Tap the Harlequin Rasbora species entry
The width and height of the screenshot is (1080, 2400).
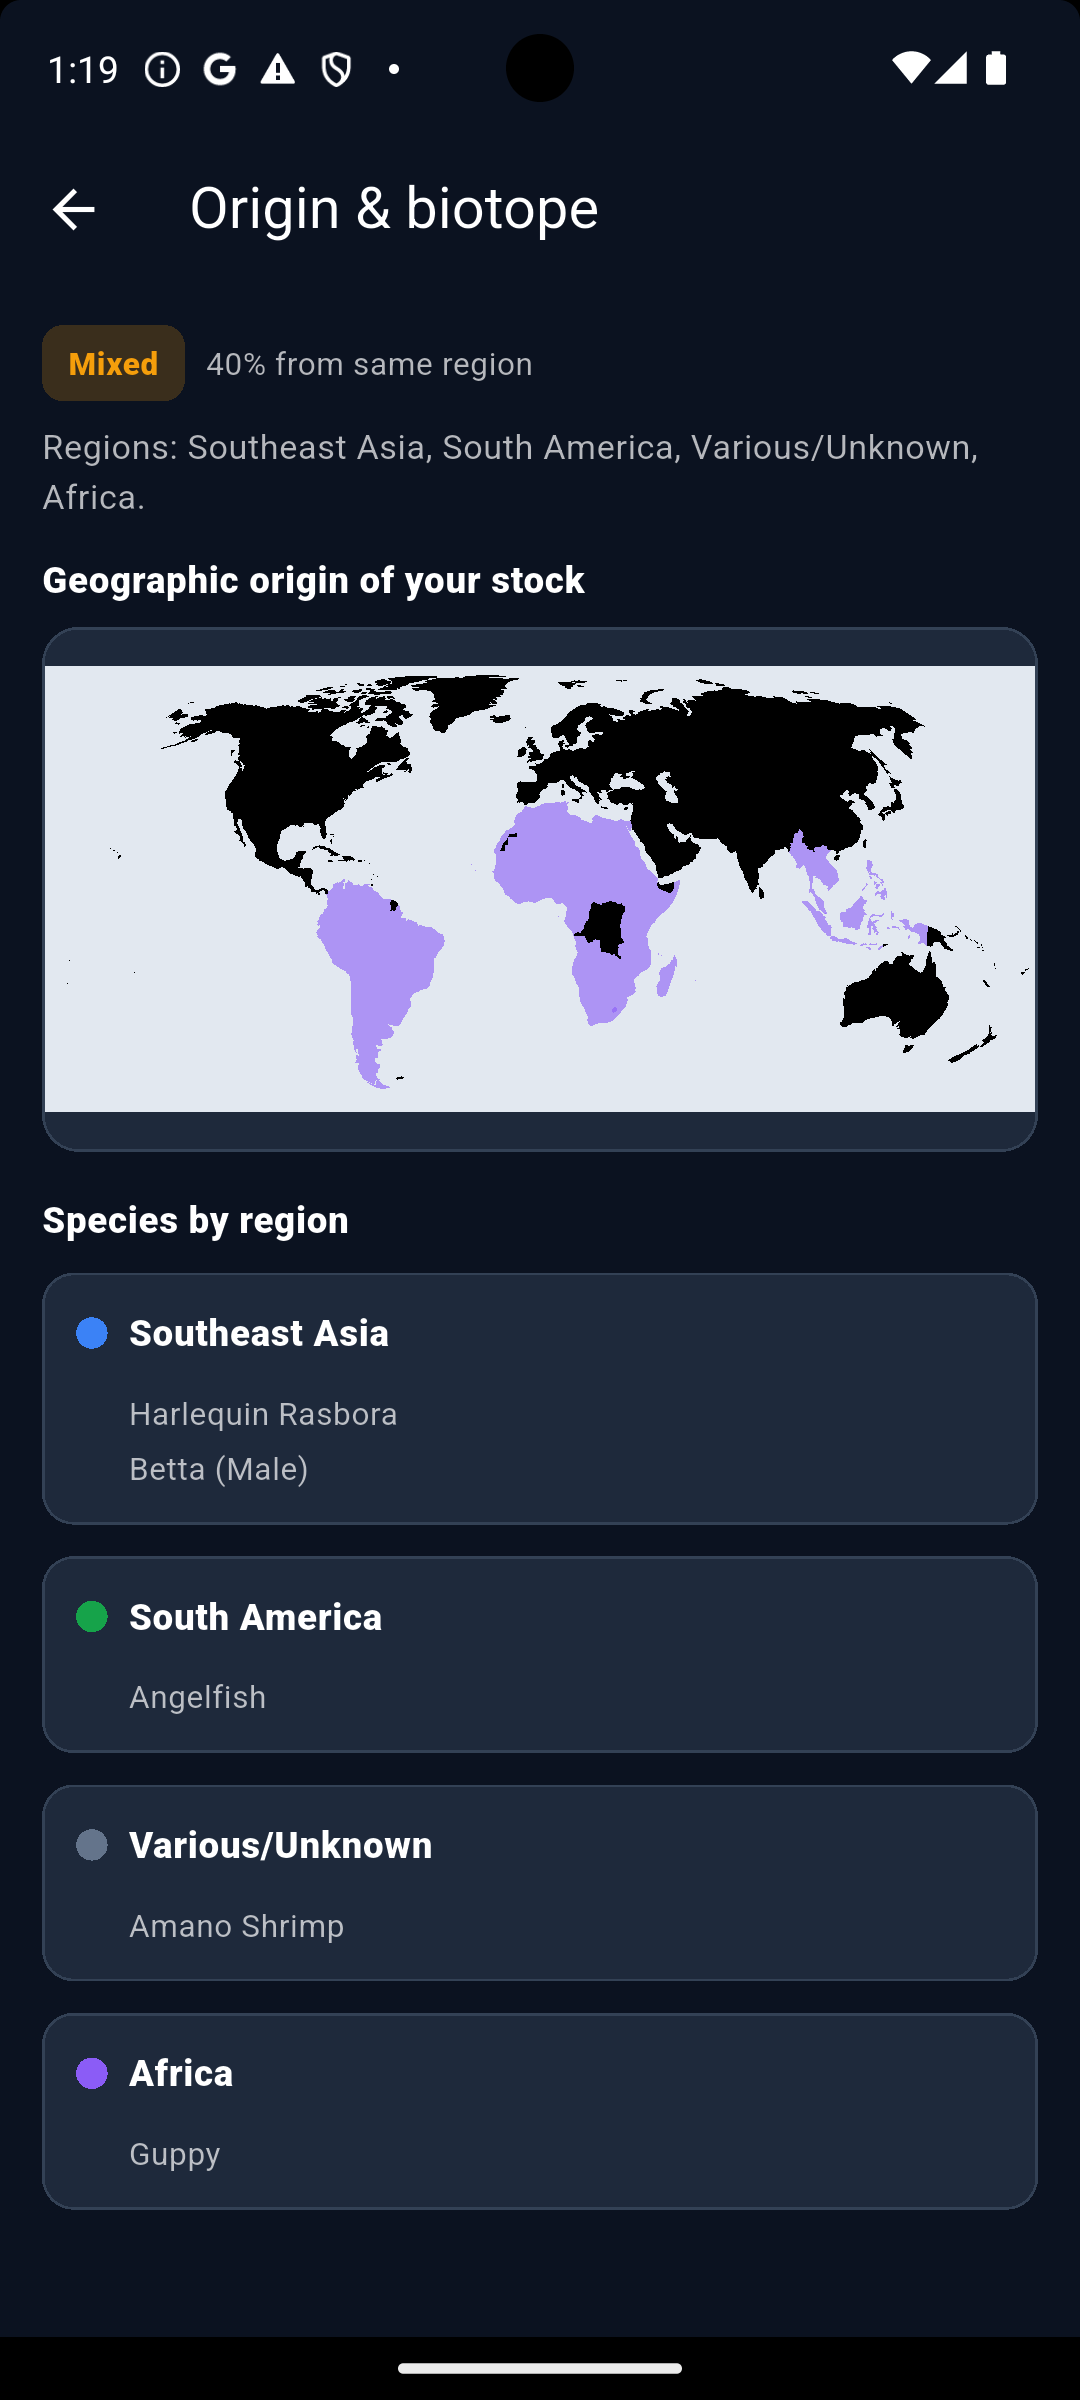click(263, 1413)
